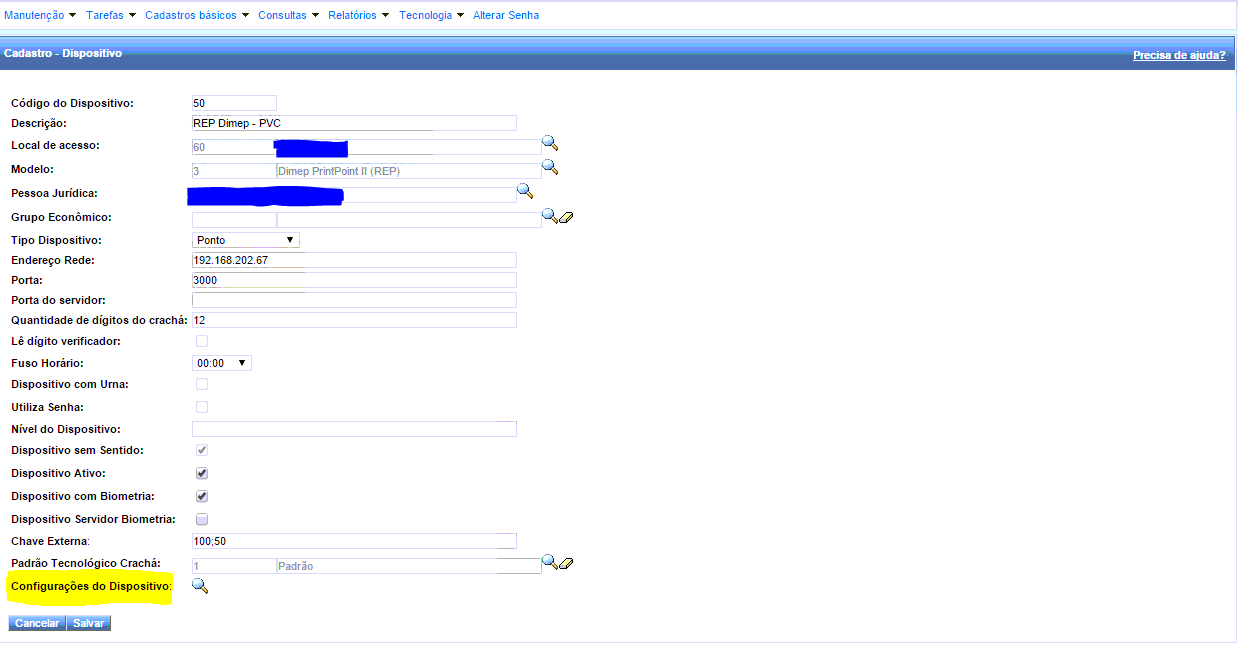
Task: Open Padrão Tecnológico Crachá lookup magnifier
Action: 548,563
